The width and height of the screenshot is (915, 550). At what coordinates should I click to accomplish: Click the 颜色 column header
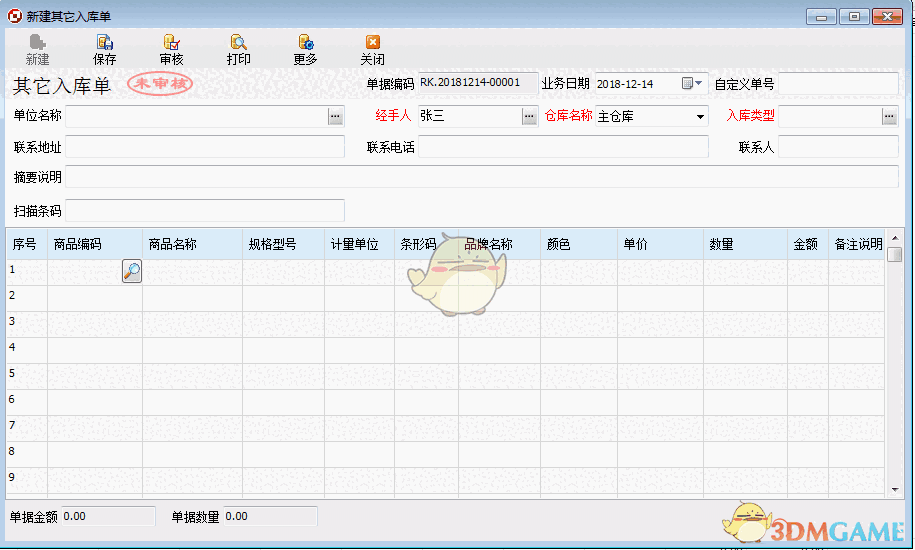tap(579, 244)
